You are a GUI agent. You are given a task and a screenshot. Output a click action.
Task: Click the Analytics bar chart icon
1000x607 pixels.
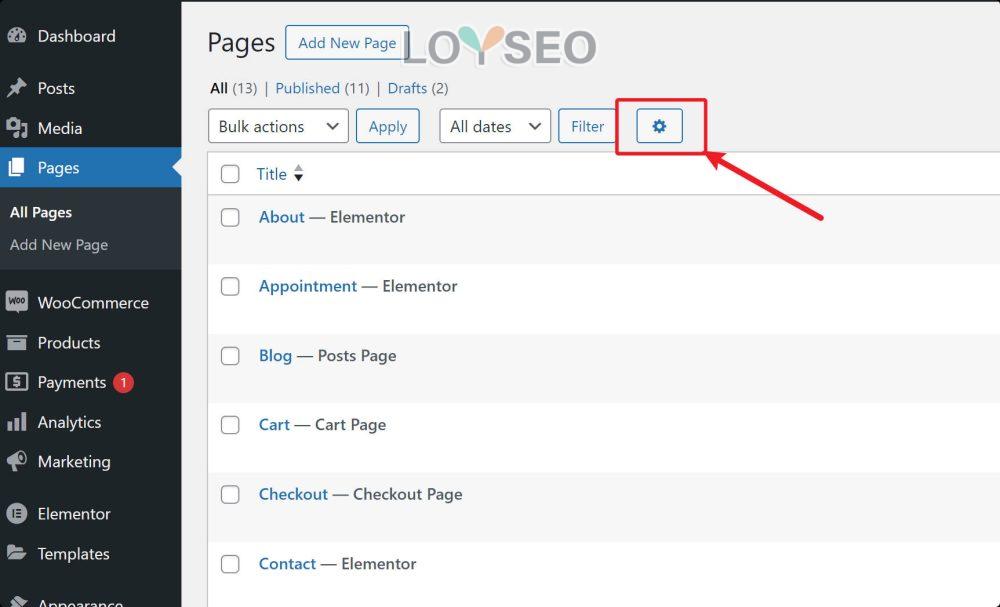17,421
